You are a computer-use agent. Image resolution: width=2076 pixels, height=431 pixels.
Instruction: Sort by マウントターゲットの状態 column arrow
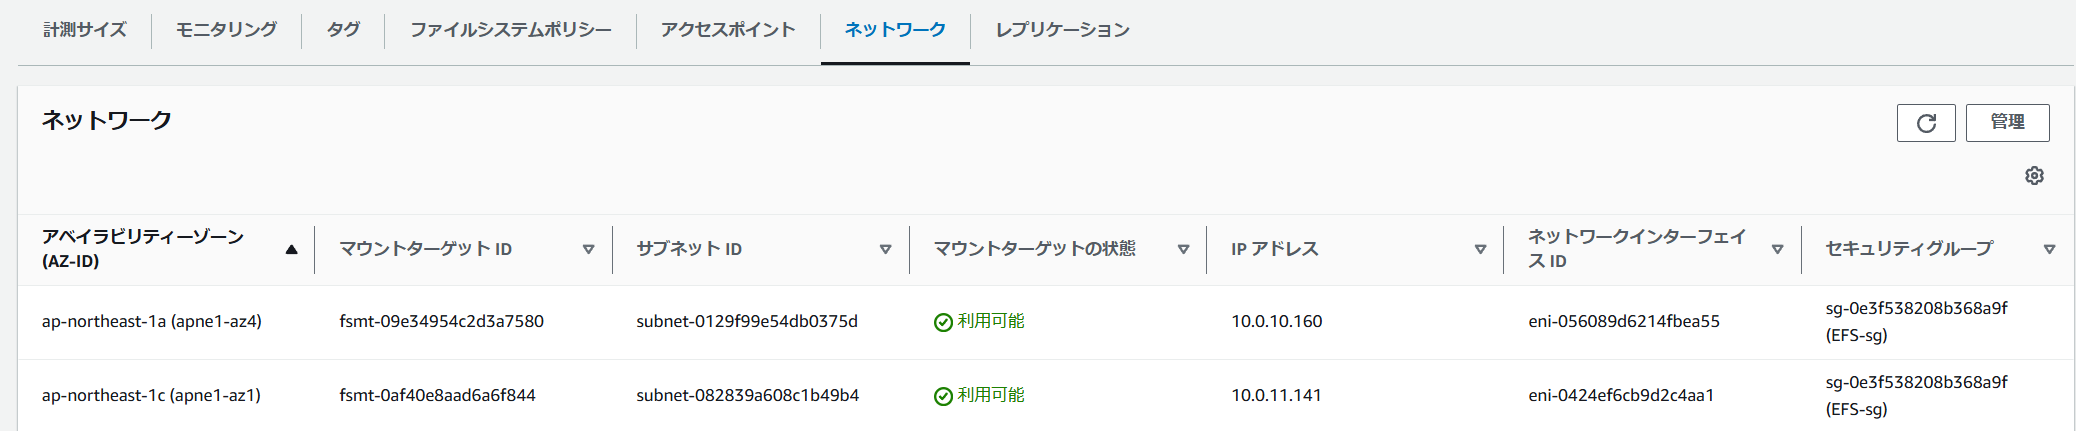pos(1183,250)
